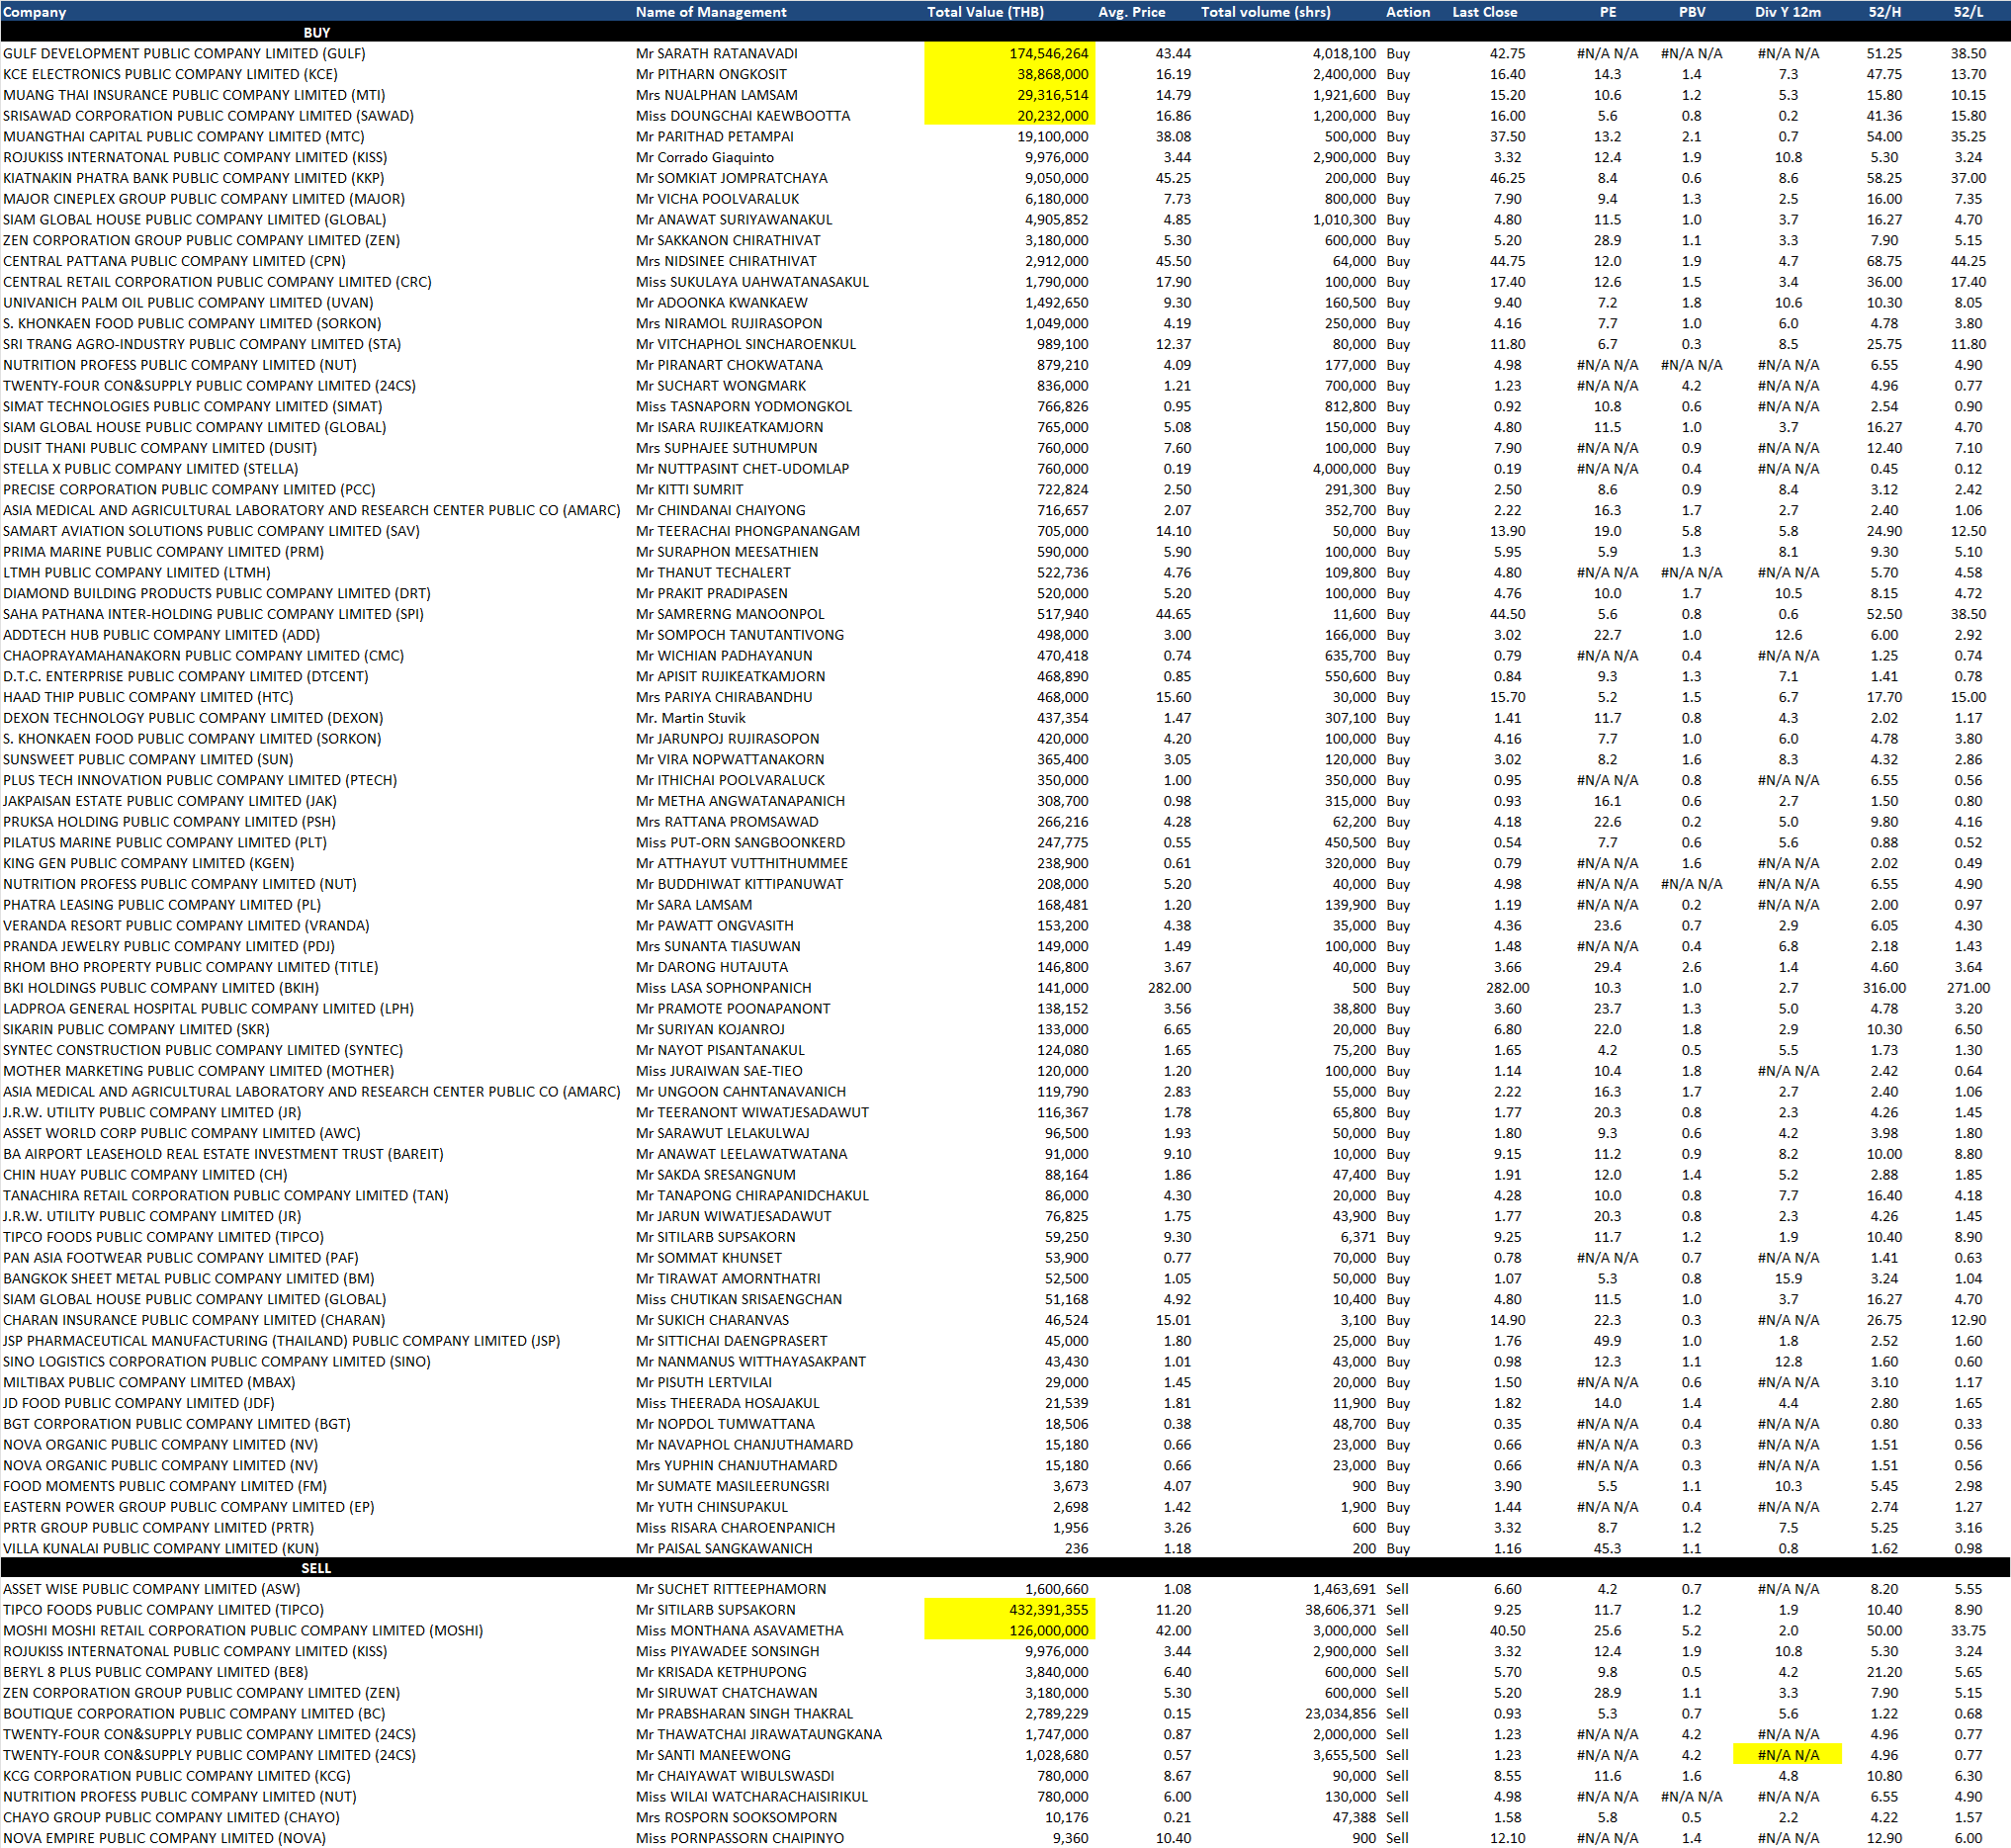Viewport: 2011px width, 1848px height.
Task: Click the PE column header
Action: 1607,12
